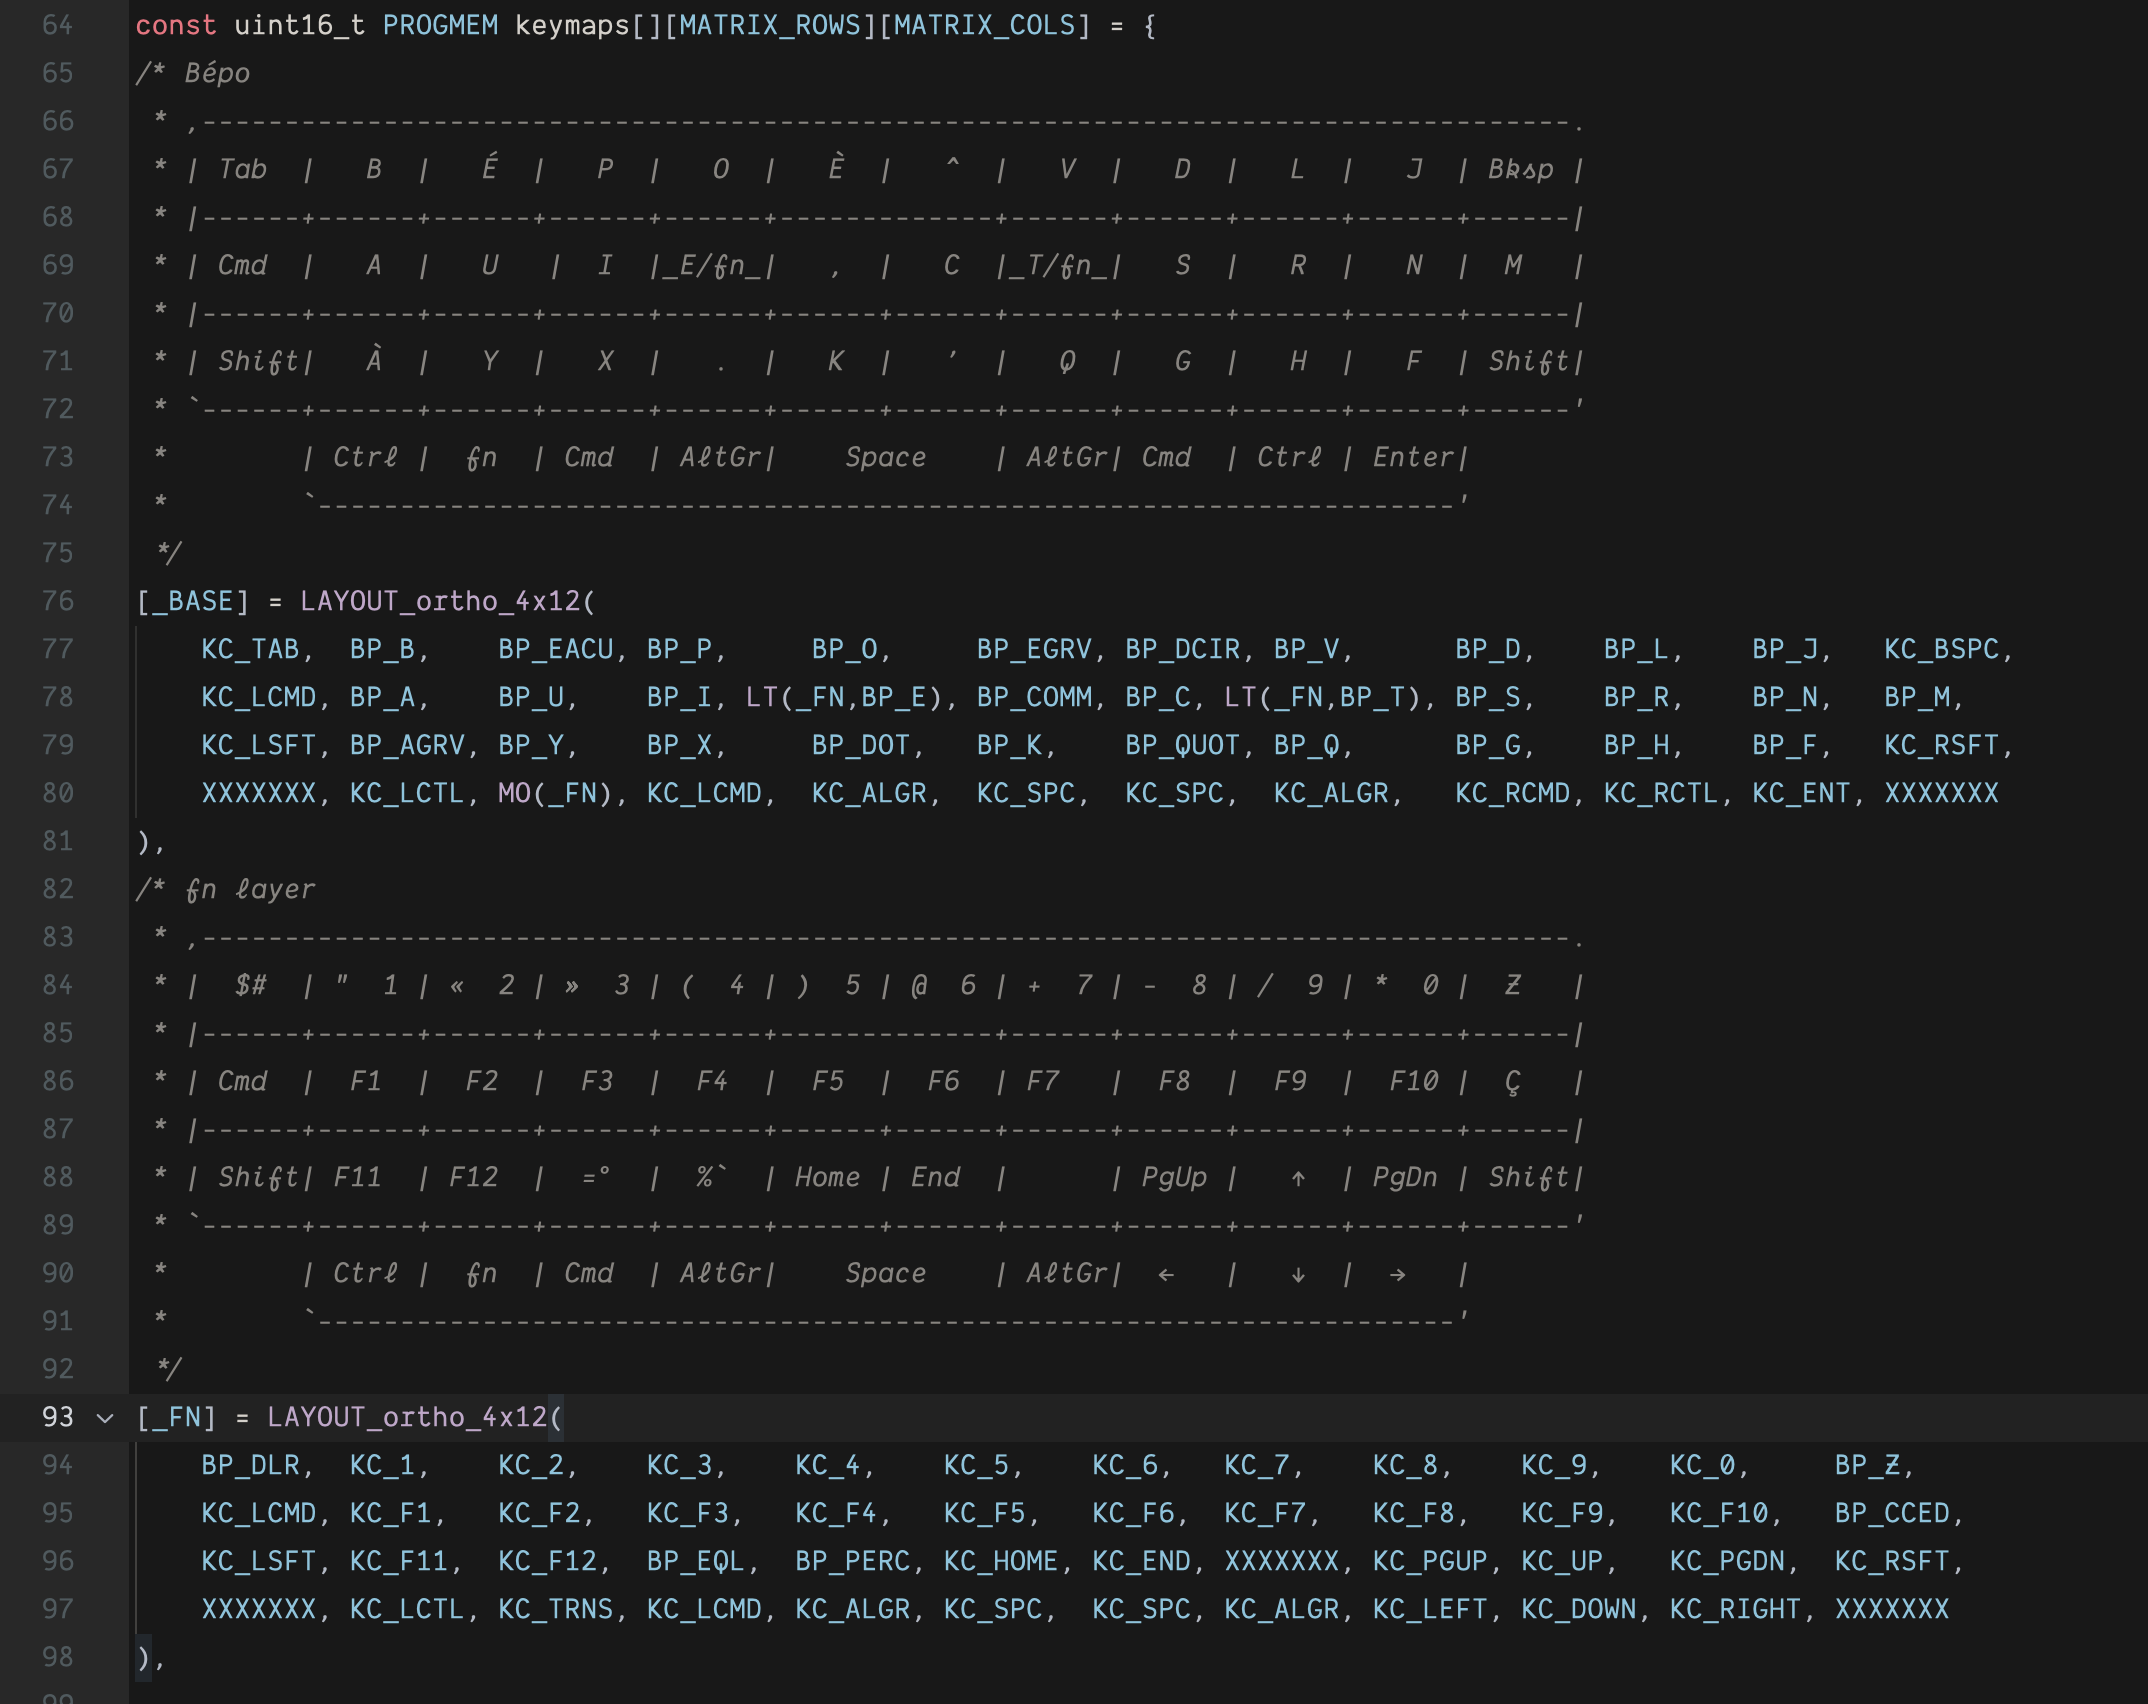Viewport: 2148px width, 1704px height.
Task: Click the const keyword on line 64
Action: point(175,25)
